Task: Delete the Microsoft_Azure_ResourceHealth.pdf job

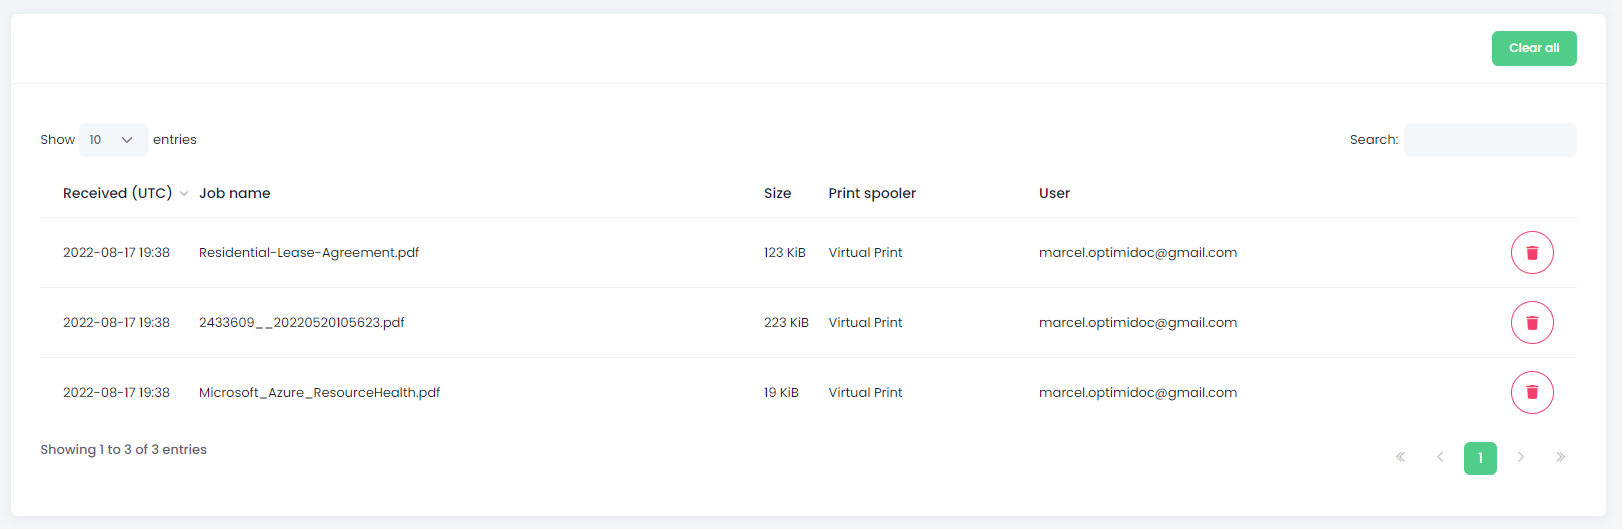Action: [x=1532, y=393]
